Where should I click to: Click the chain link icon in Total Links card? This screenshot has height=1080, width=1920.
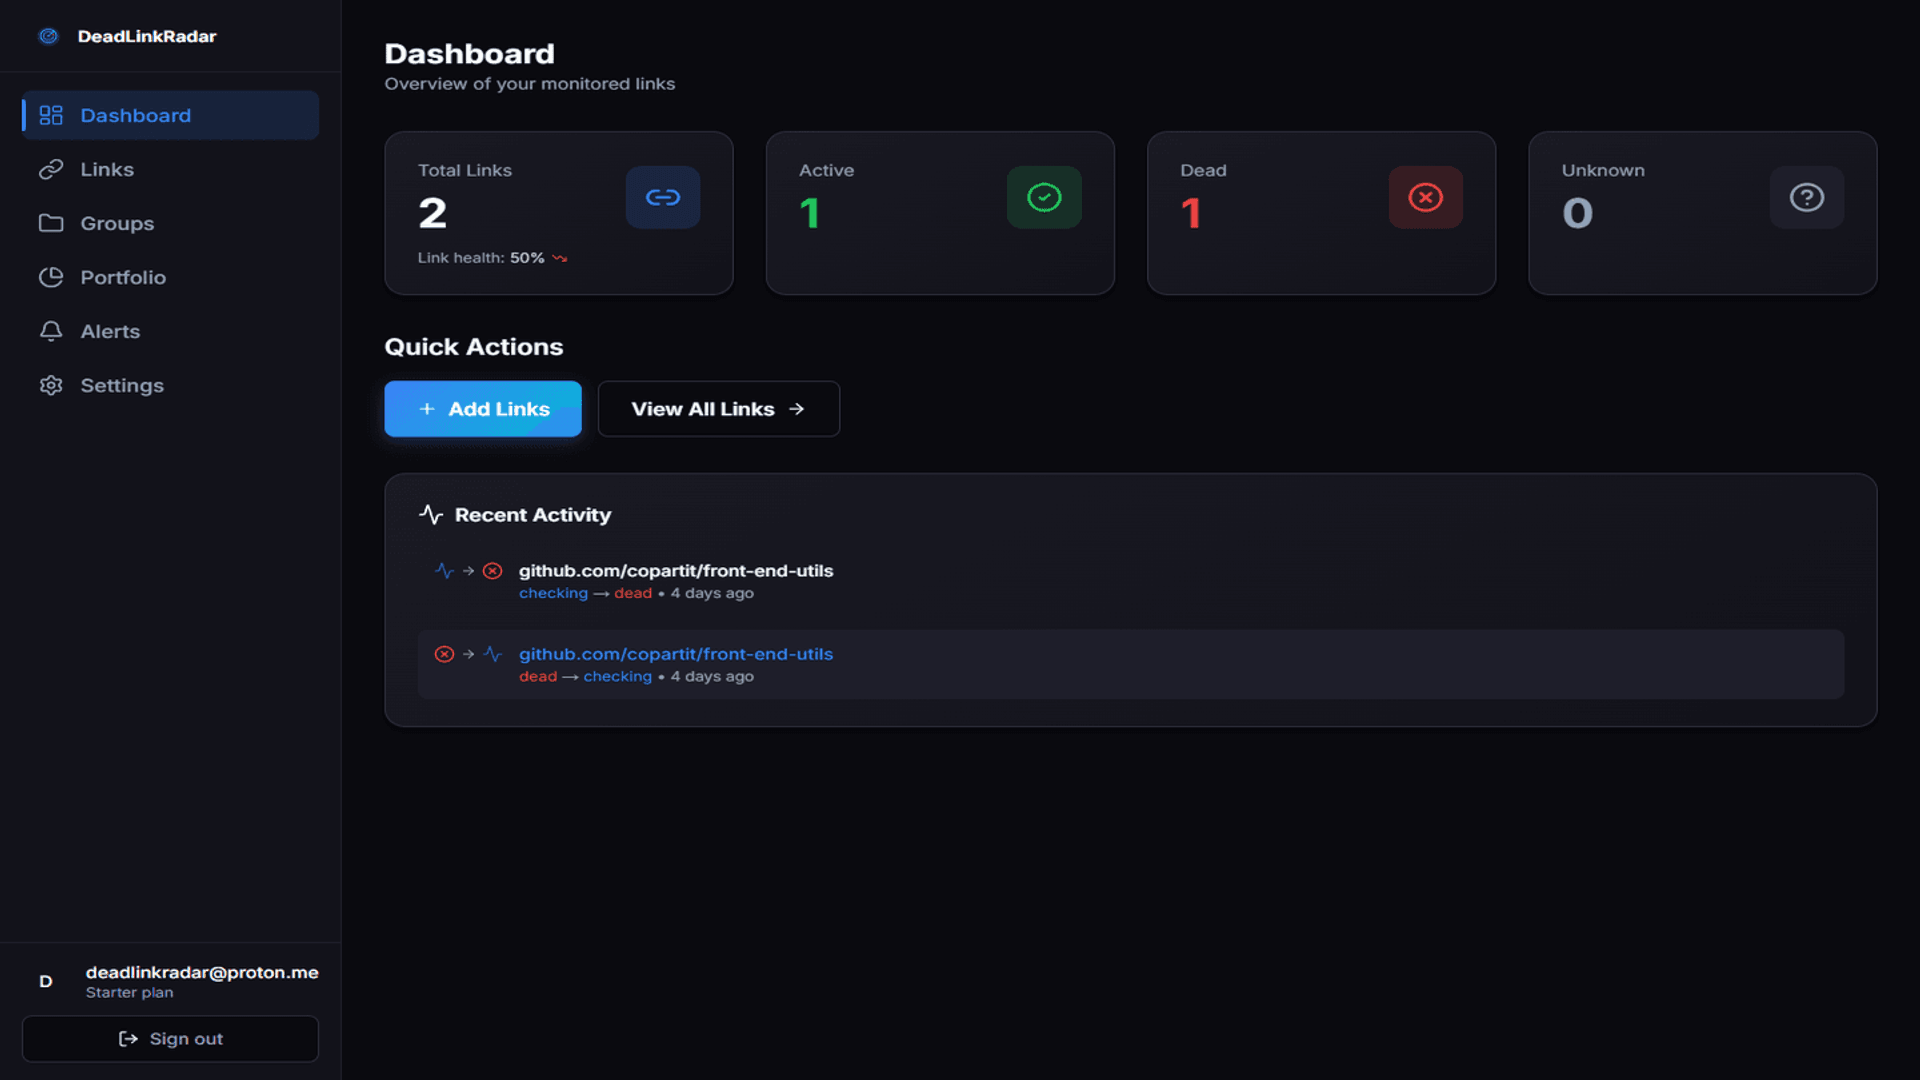(x=662, y=197)
